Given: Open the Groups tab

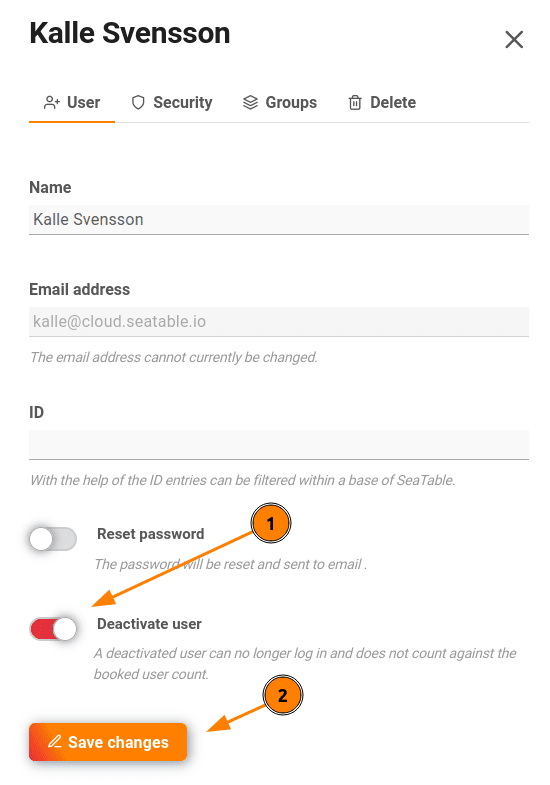Looking at the screenshot, I should coord(280,103).
